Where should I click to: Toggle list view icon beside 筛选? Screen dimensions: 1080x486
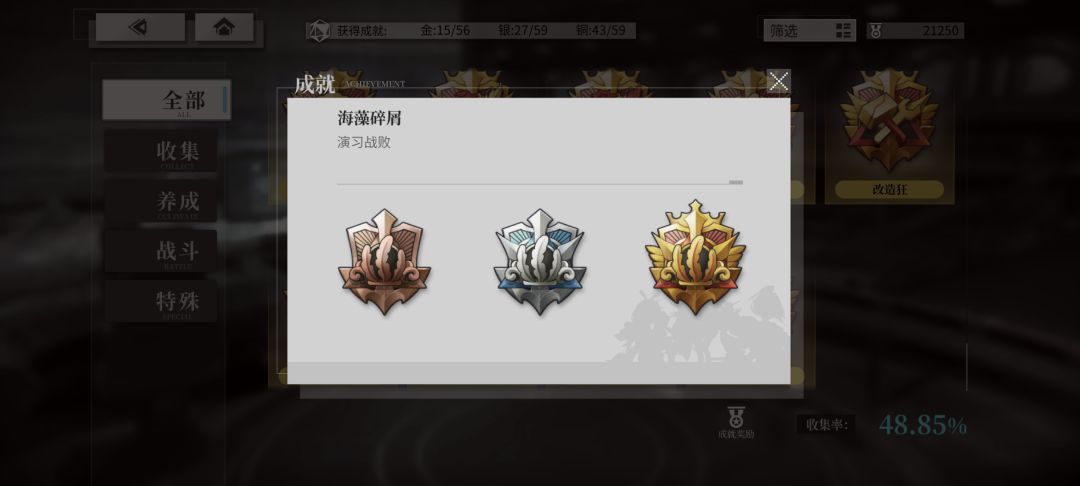coord(843,30)
